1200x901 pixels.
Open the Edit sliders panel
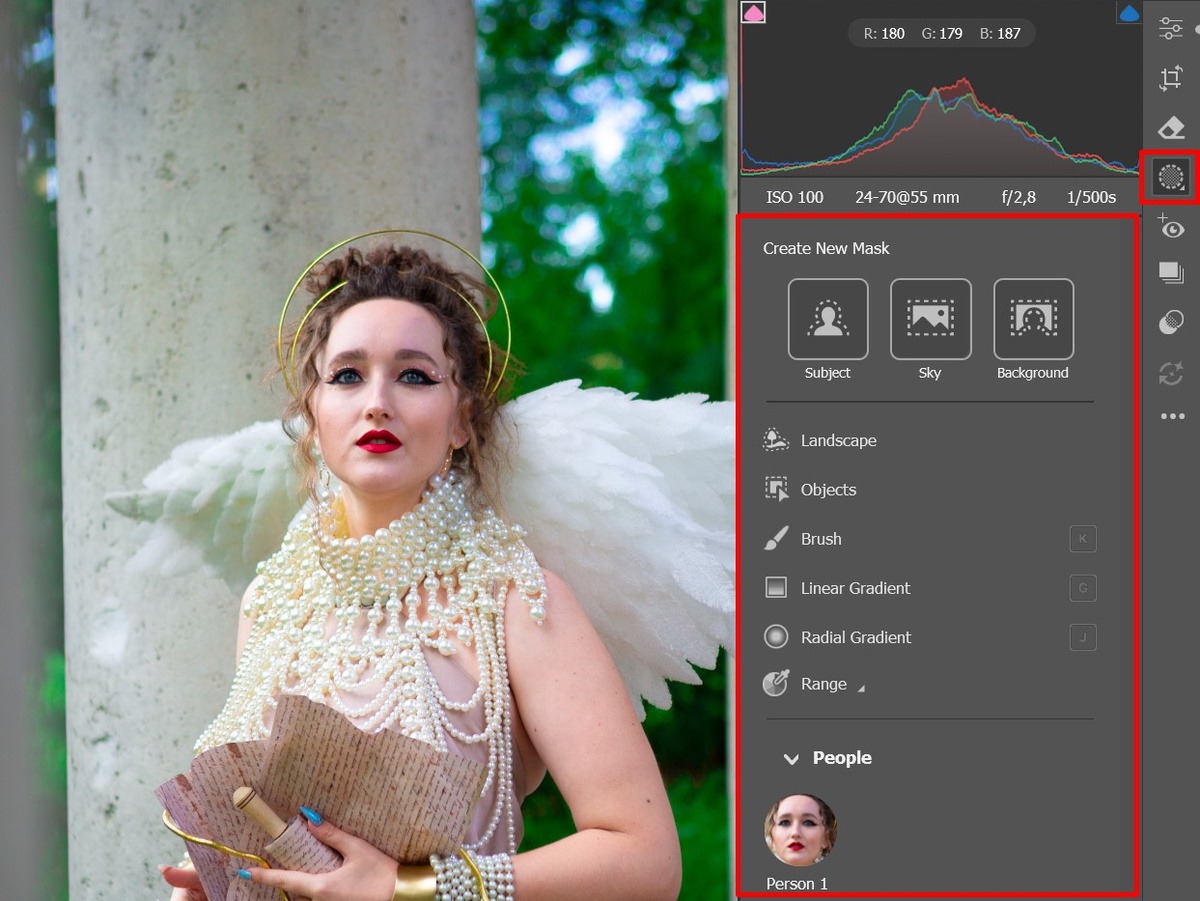(1171, 29)
